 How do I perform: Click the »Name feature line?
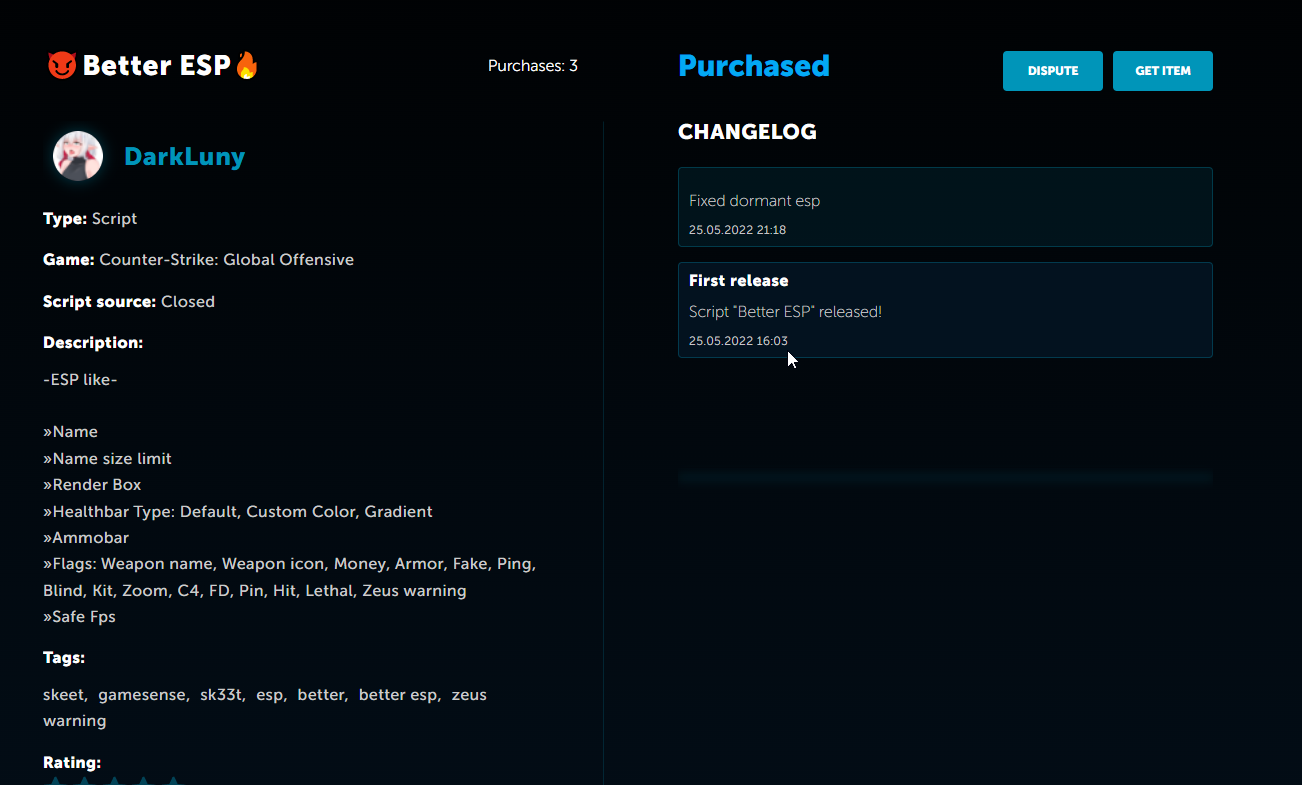(x=70, y=432)
